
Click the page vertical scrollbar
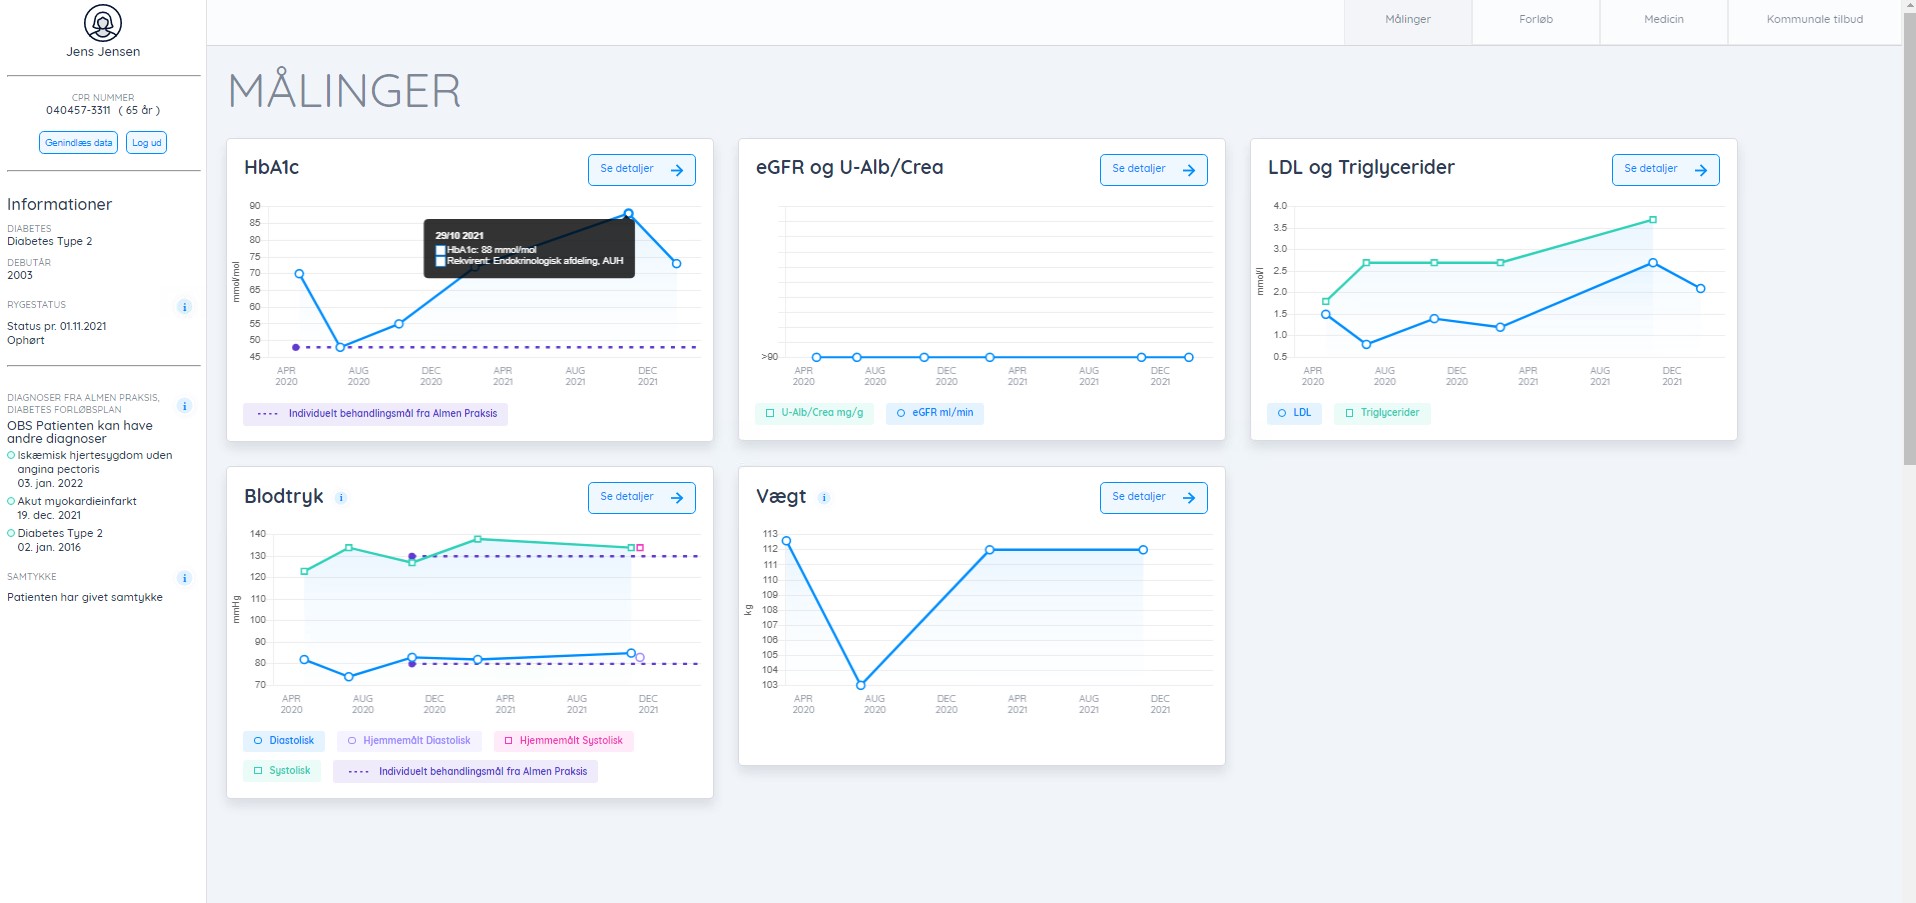1908,230
